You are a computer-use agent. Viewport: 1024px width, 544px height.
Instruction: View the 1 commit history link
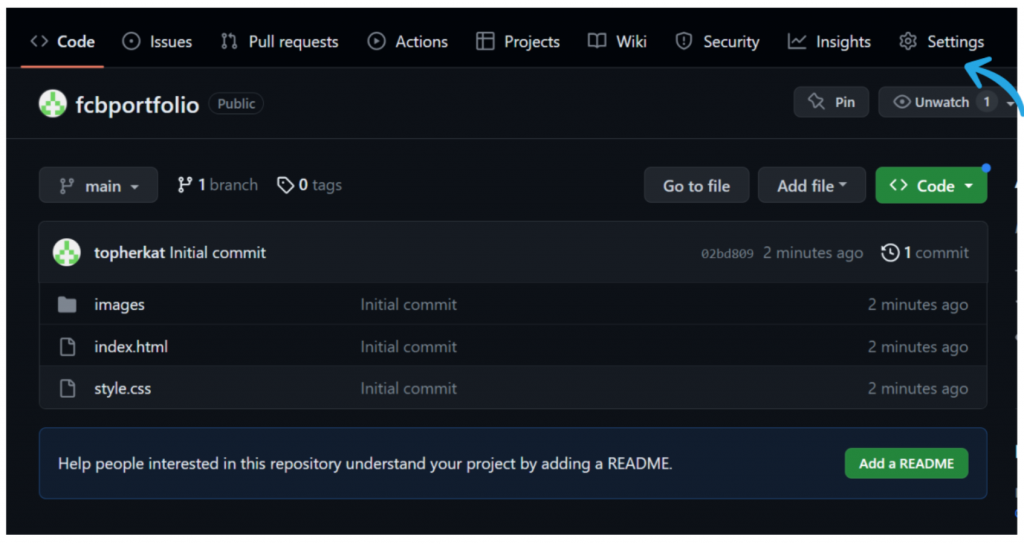coord(925,253)
